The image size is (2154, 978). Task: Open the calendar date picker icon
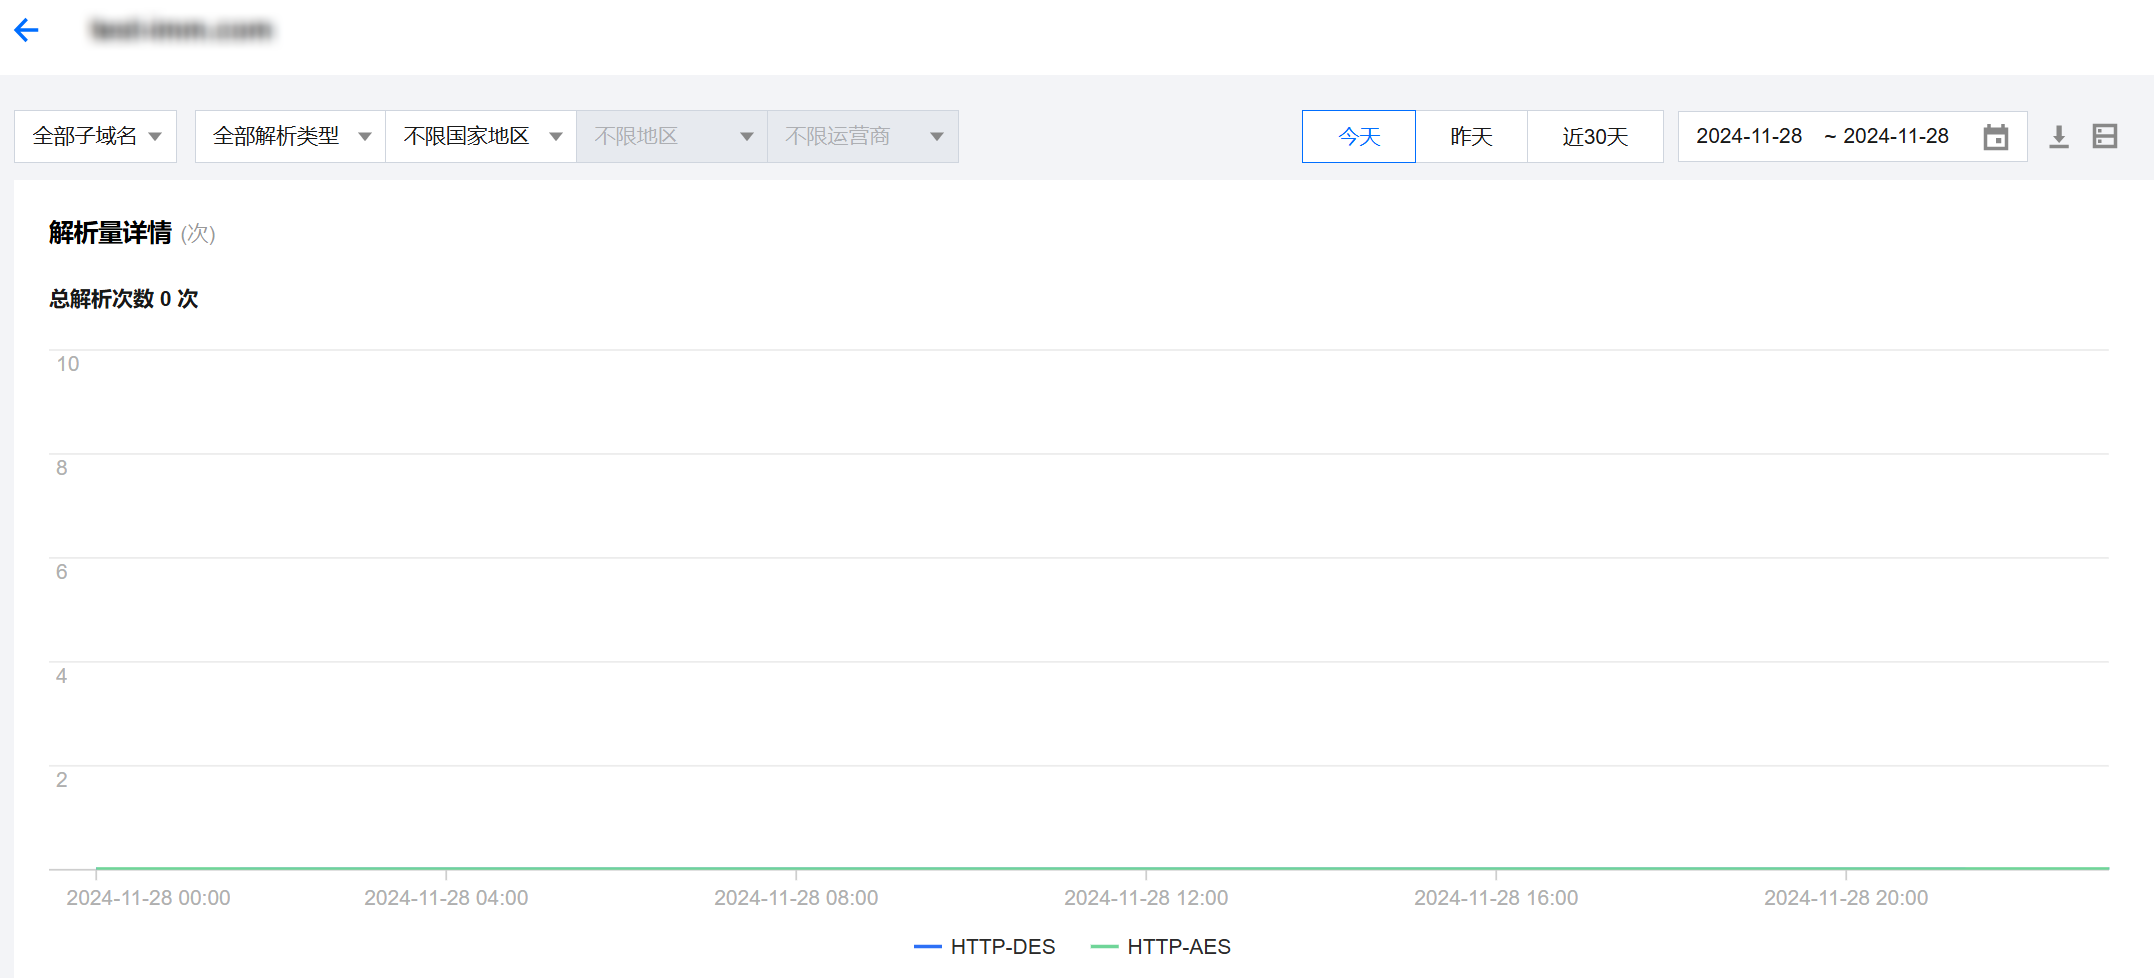tap(1995, 137)
